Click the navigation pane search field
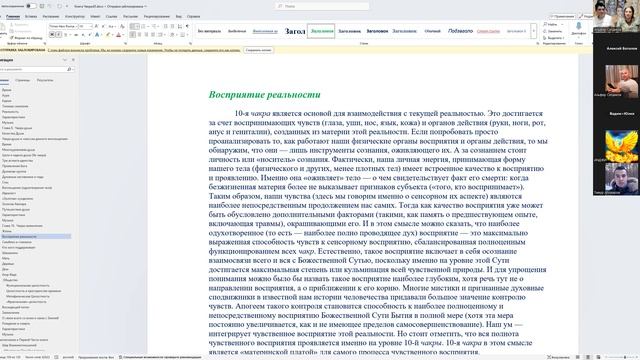This screenshot has height=360, width=640. click(x=33, y=69)
